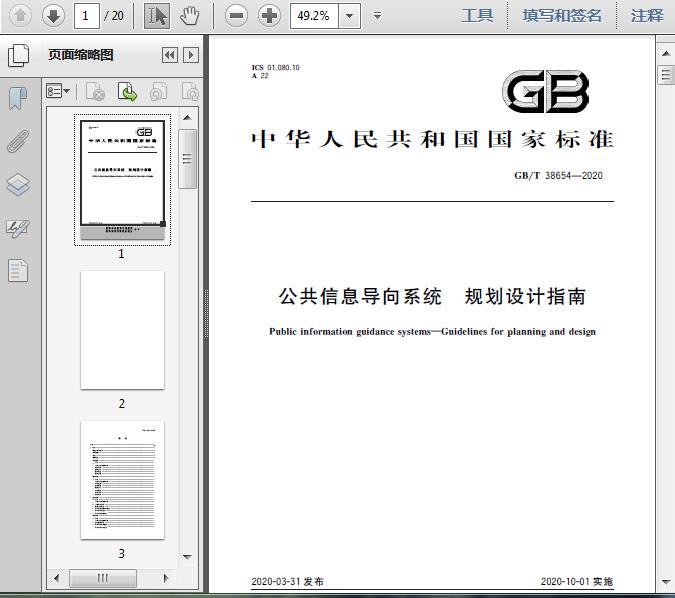Open the page thumbnails sidebar icon
Viewport: 675px width, 598px height.
click(18, 55)
